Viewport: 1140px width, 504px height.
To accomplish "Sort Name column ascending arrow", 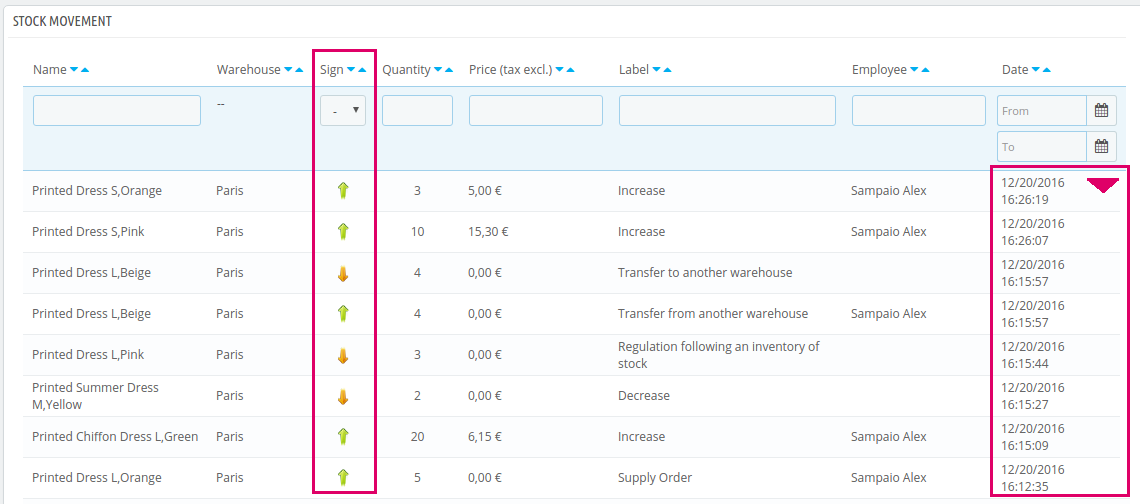I will click(x=85, y=70).
